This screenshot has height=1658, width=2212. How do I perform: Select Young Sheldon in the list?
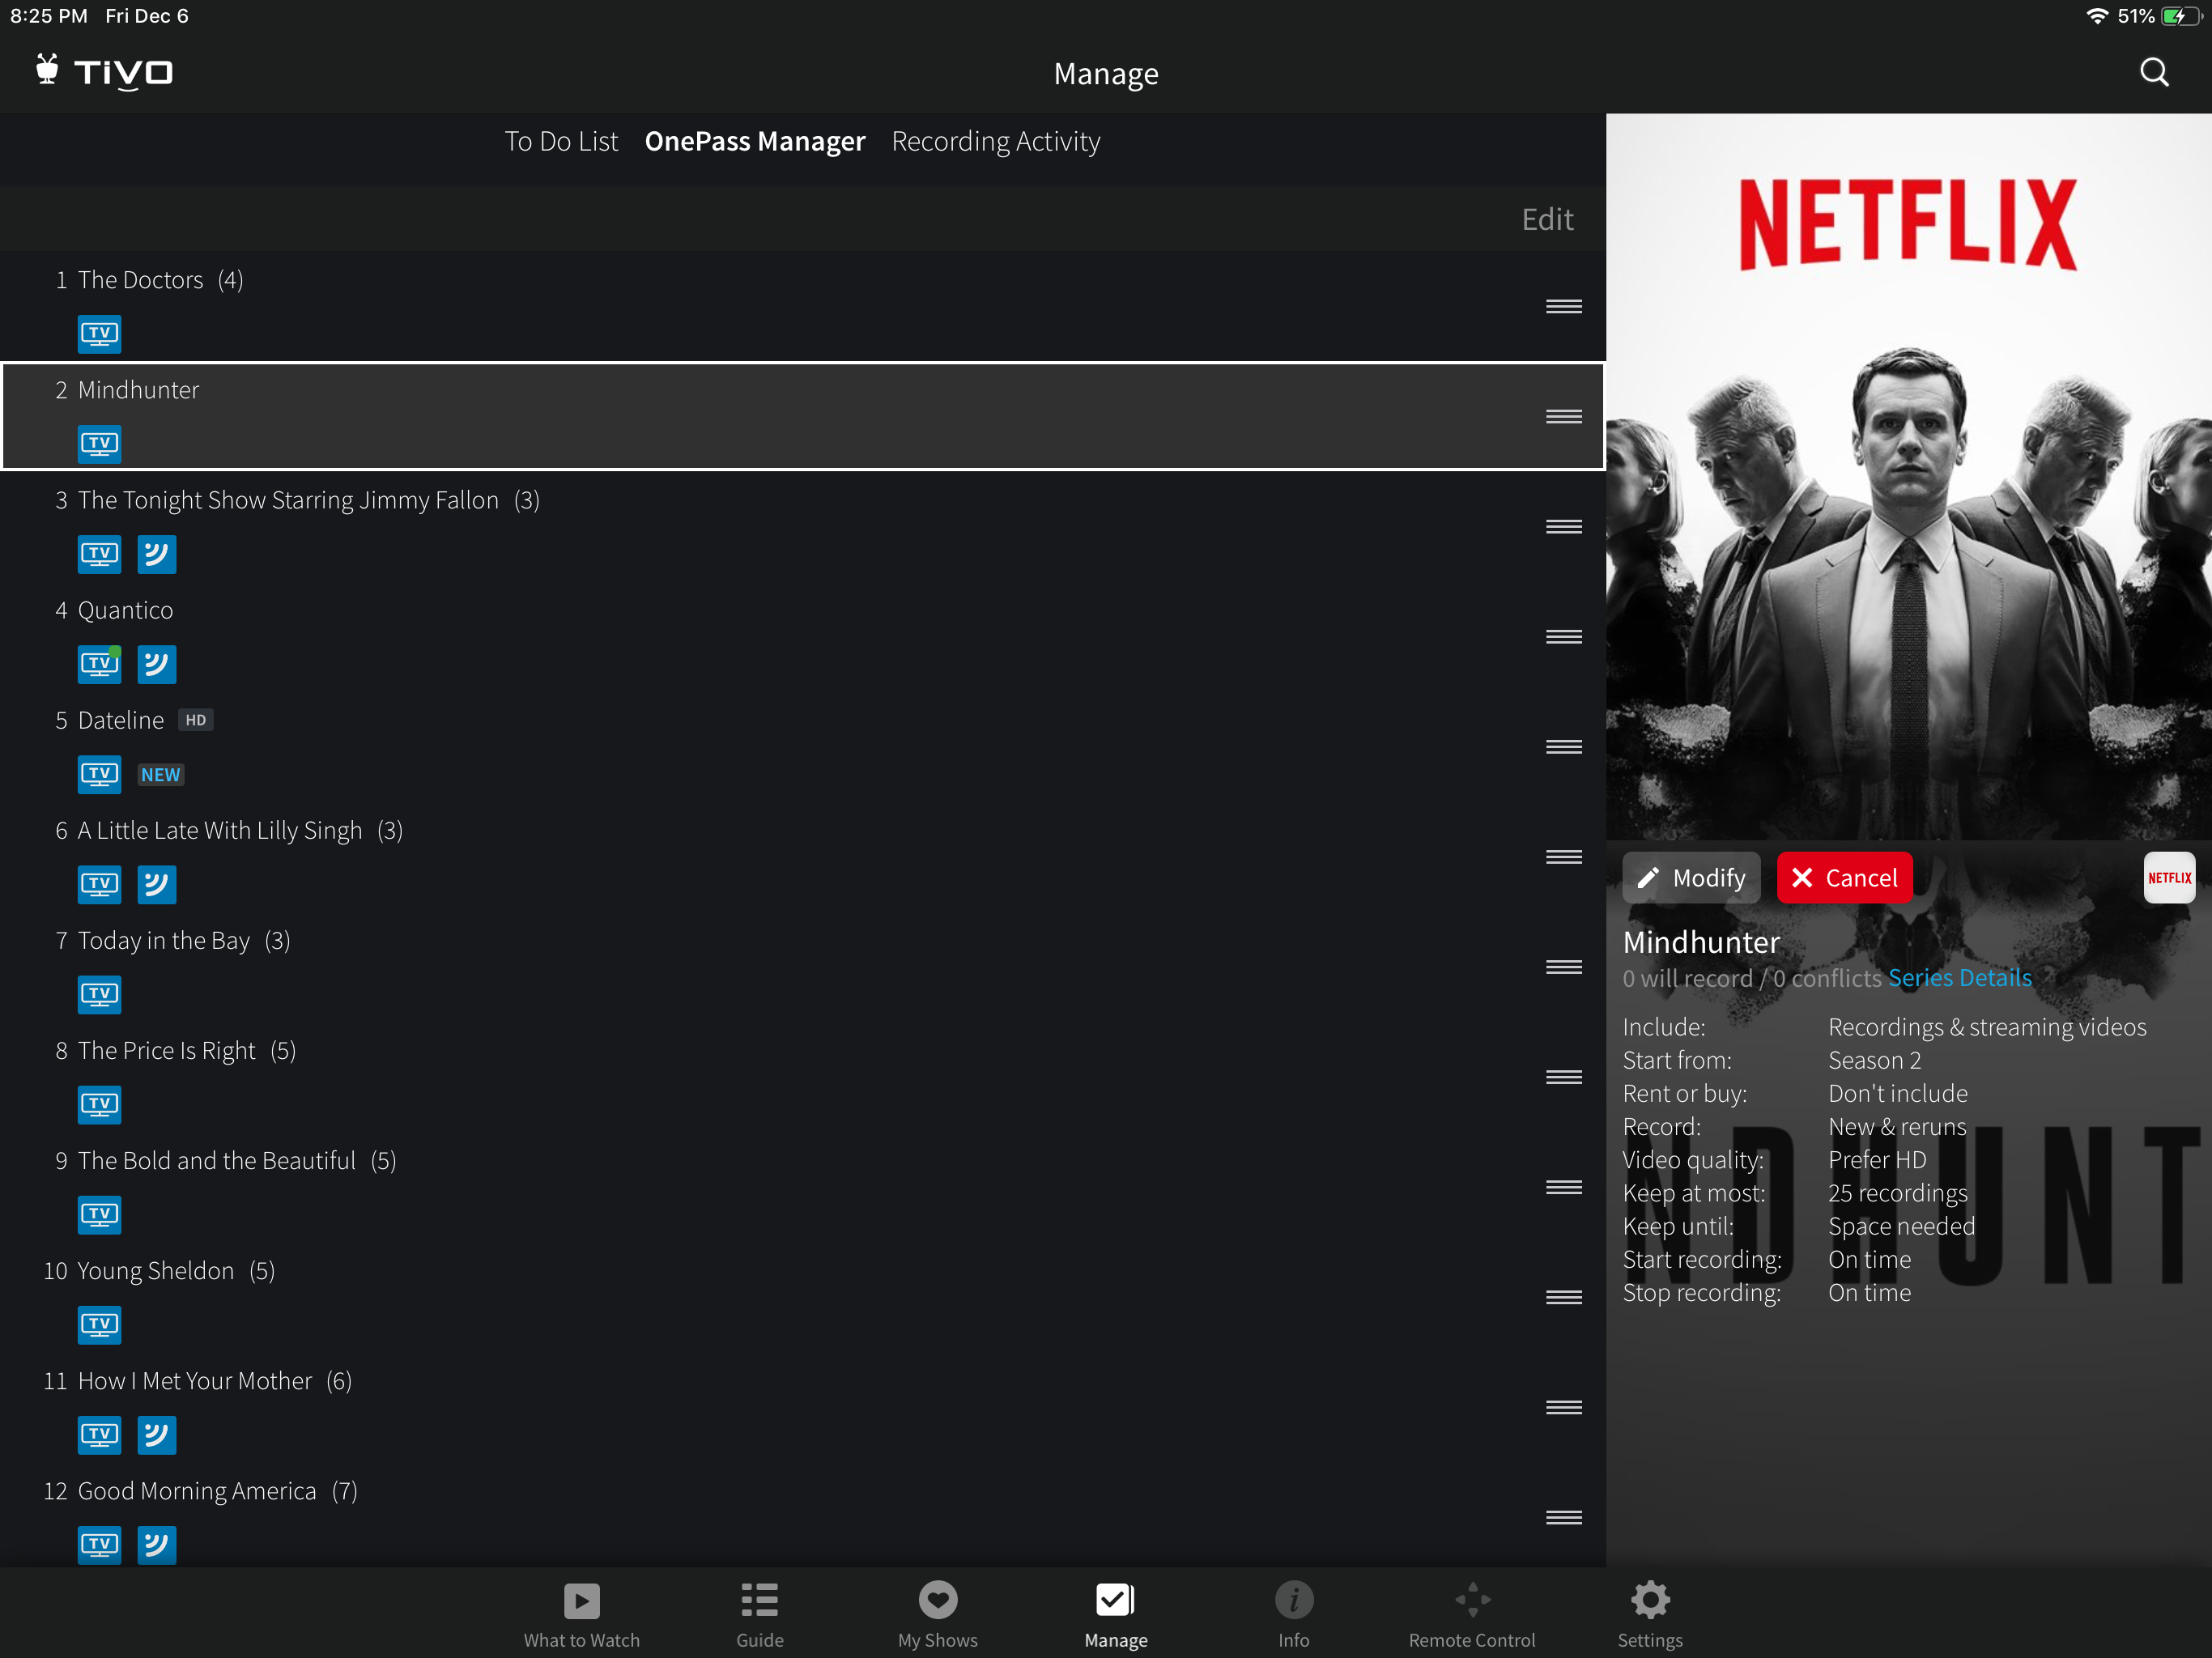coord(155,1271)
